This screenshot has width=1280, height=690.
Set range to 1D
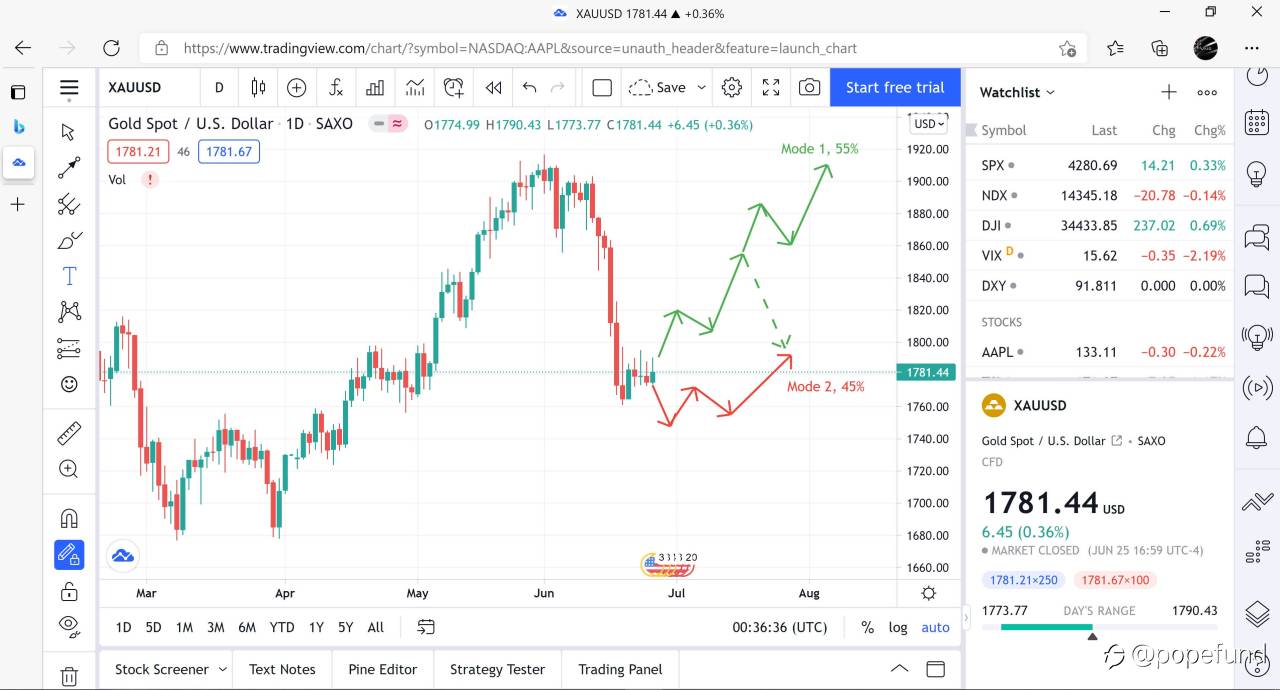[x=123, y=627]
